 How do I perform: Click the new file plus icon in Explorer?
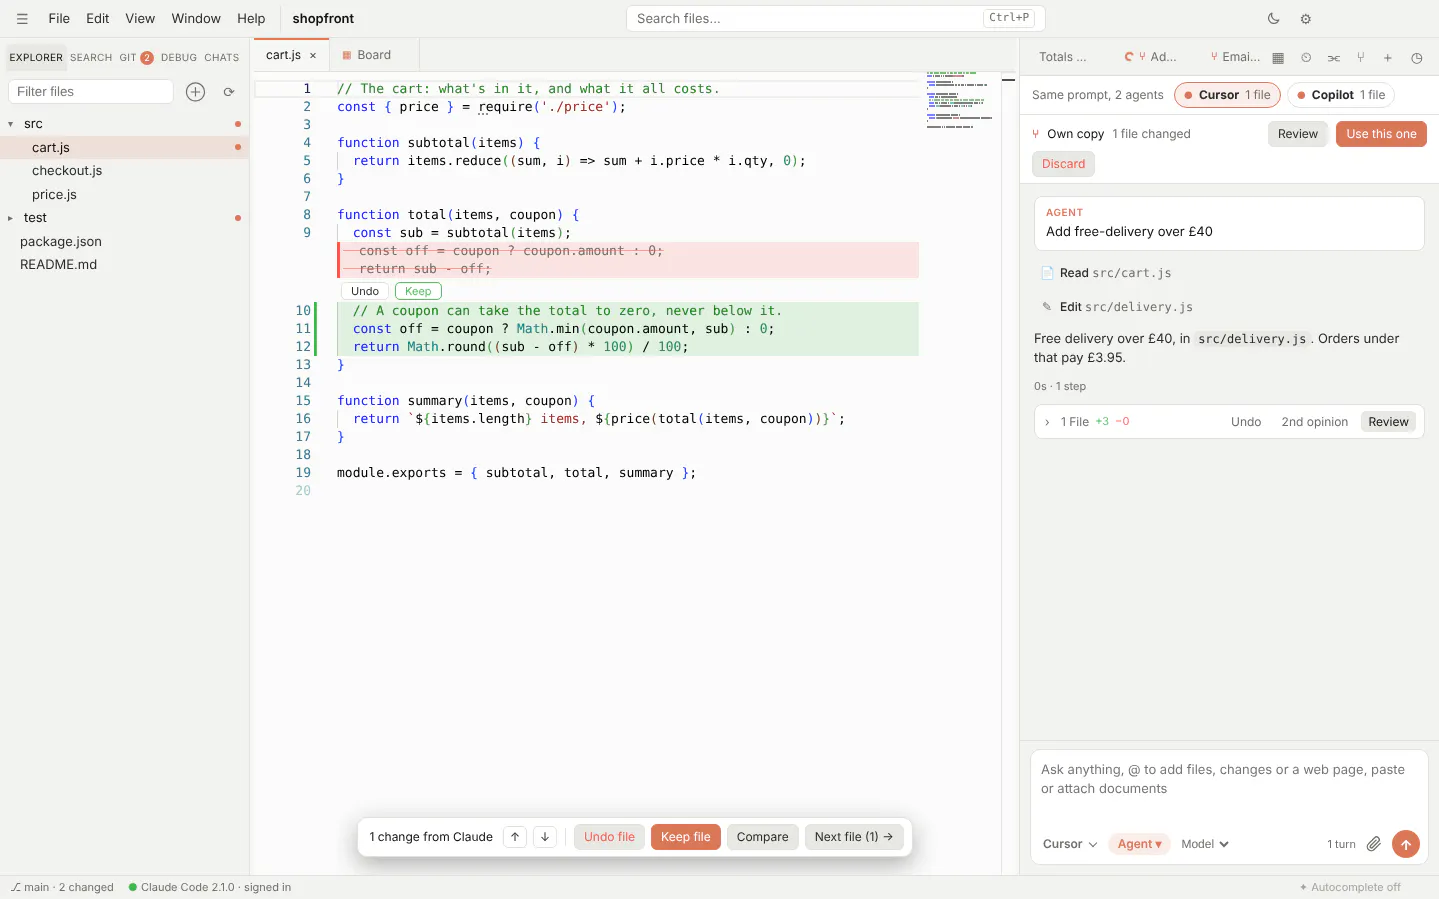click(195, 91)
